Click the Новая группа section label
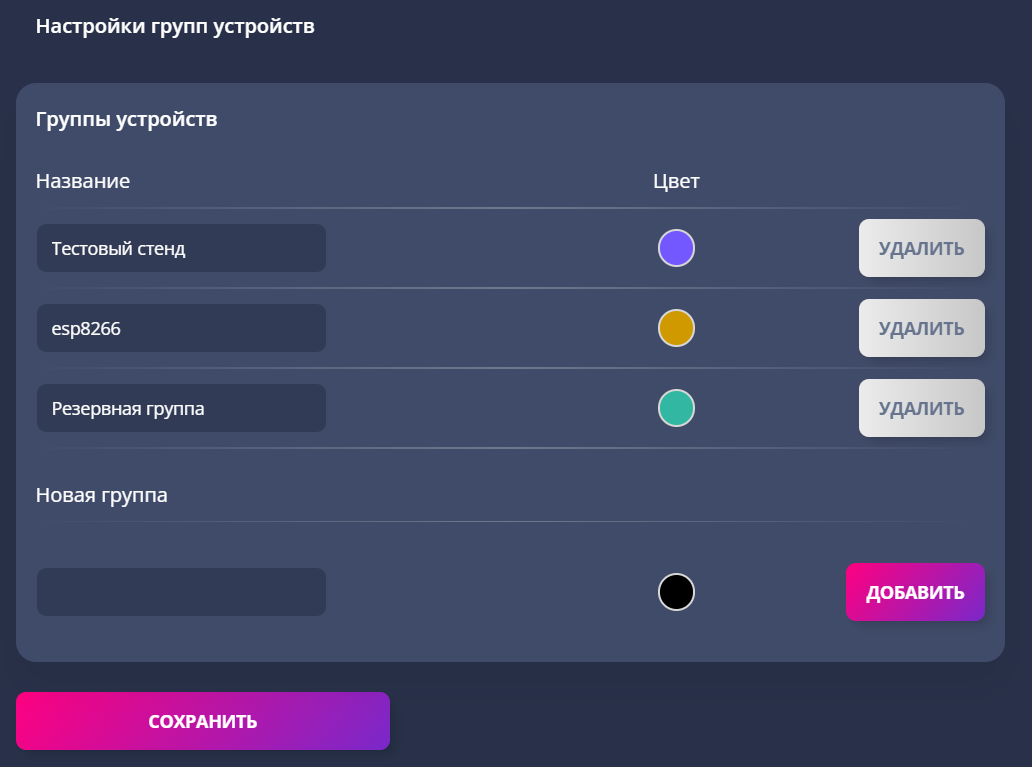This screenshot has width=1032, height=767. click(x=101, y=495)
